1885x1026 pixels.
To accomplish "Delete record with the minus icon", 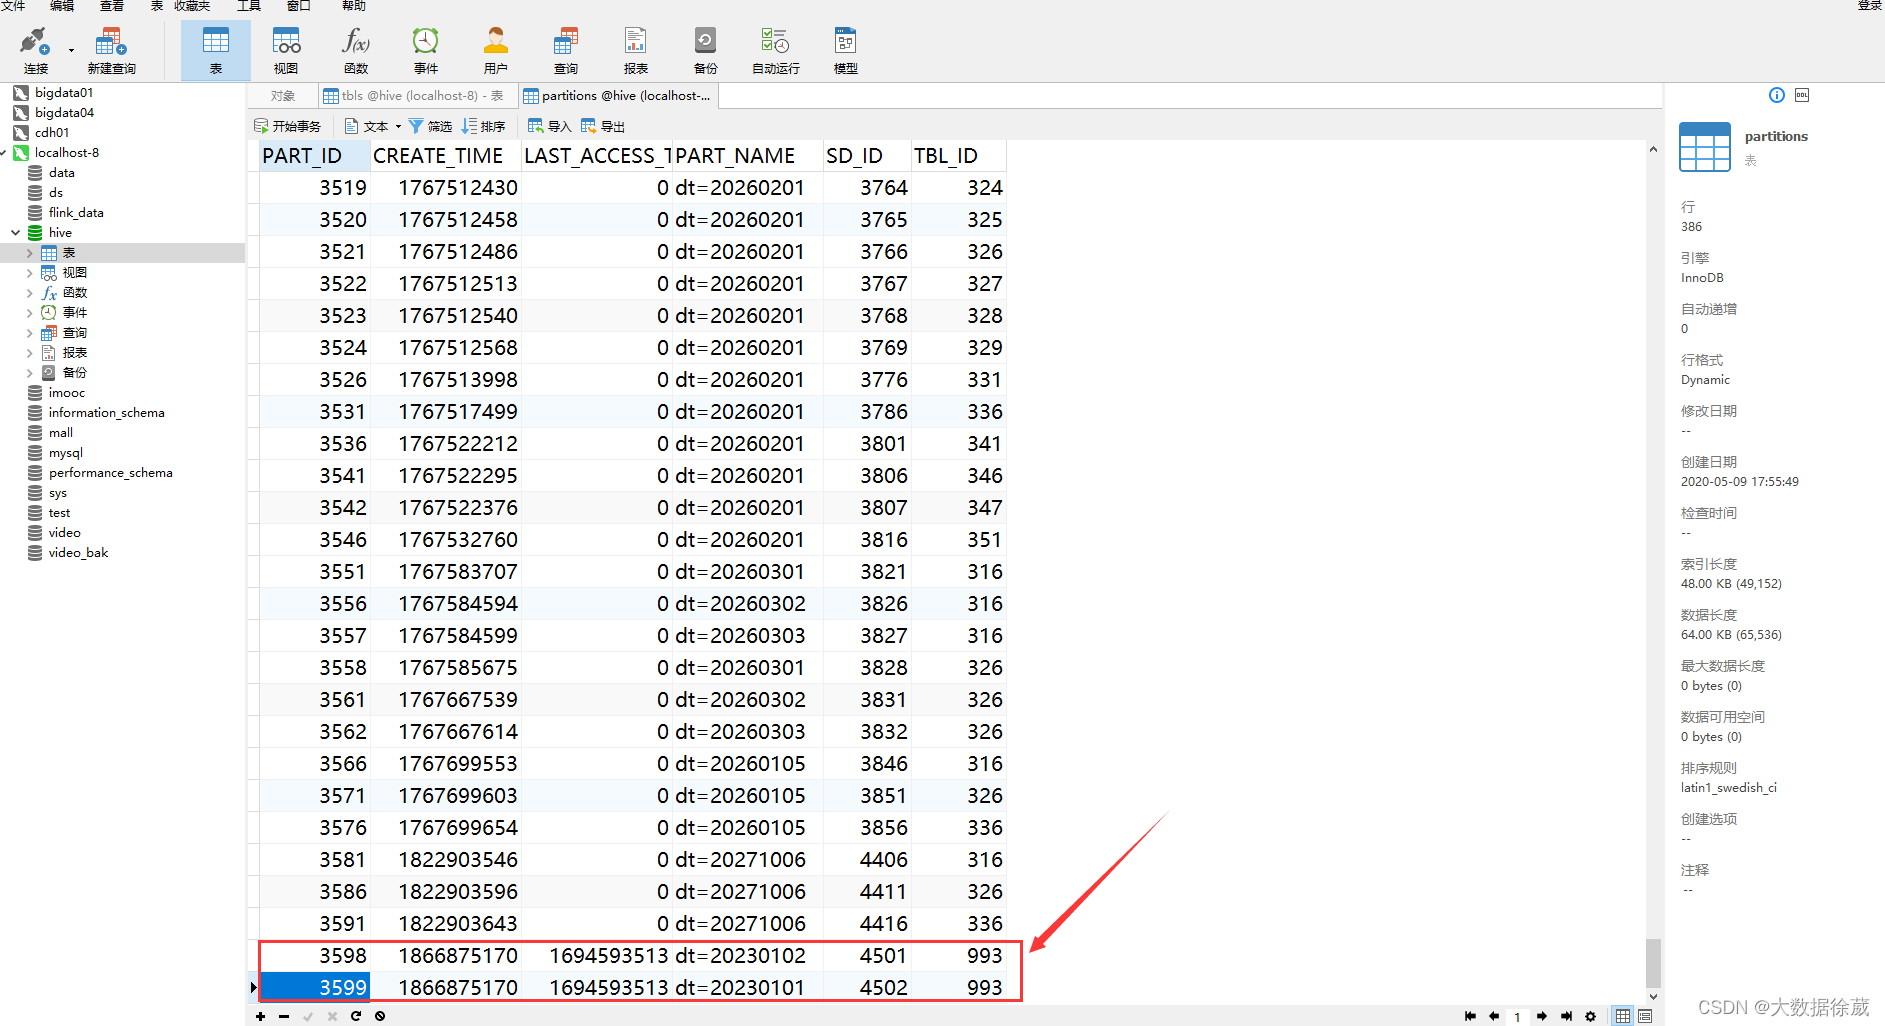I will tap(284, 1016).
